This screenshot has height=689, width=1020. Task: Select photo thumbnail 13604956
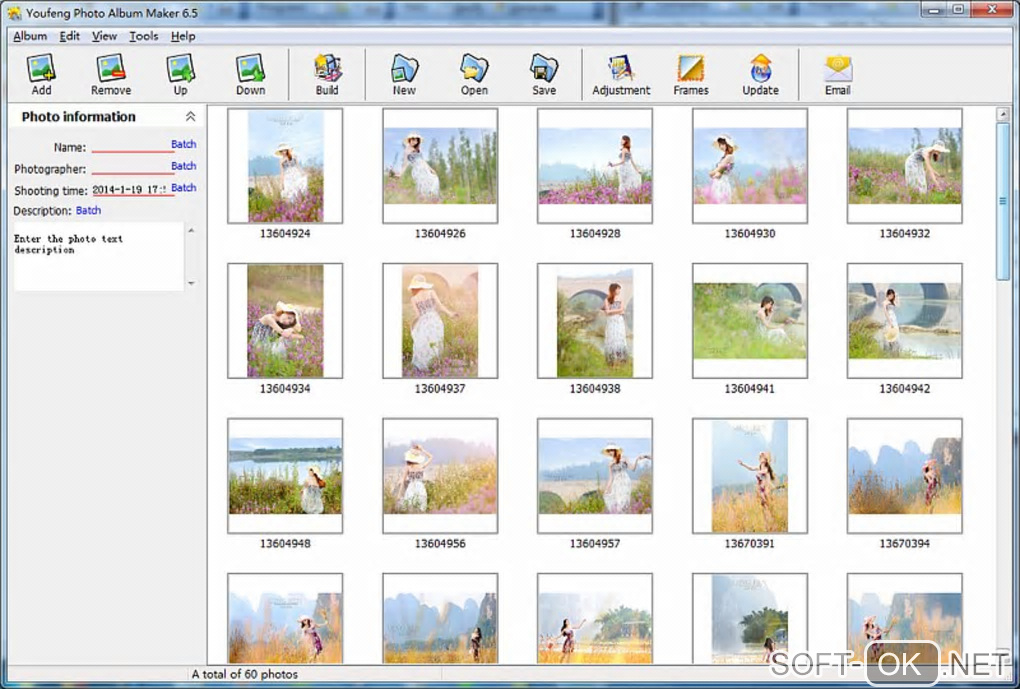[440, 476]
